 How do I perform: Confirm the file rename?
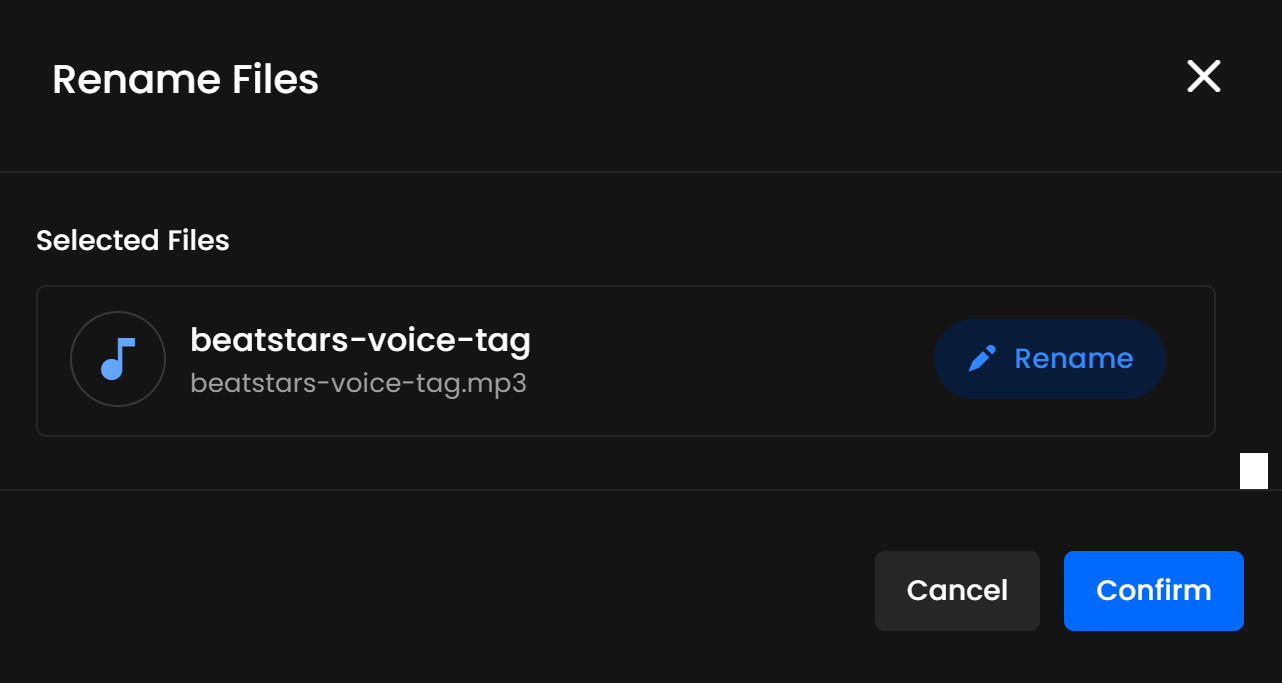point(1153,591)
